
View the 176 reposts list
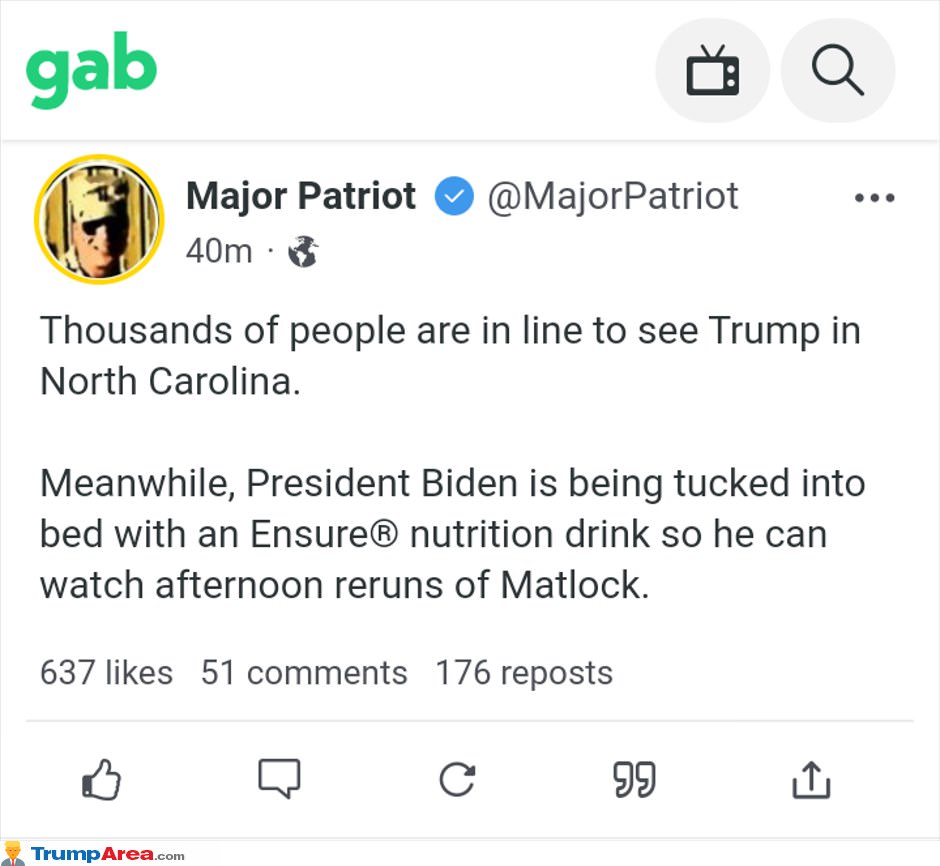pyautogui.click(x=523, y=673)
